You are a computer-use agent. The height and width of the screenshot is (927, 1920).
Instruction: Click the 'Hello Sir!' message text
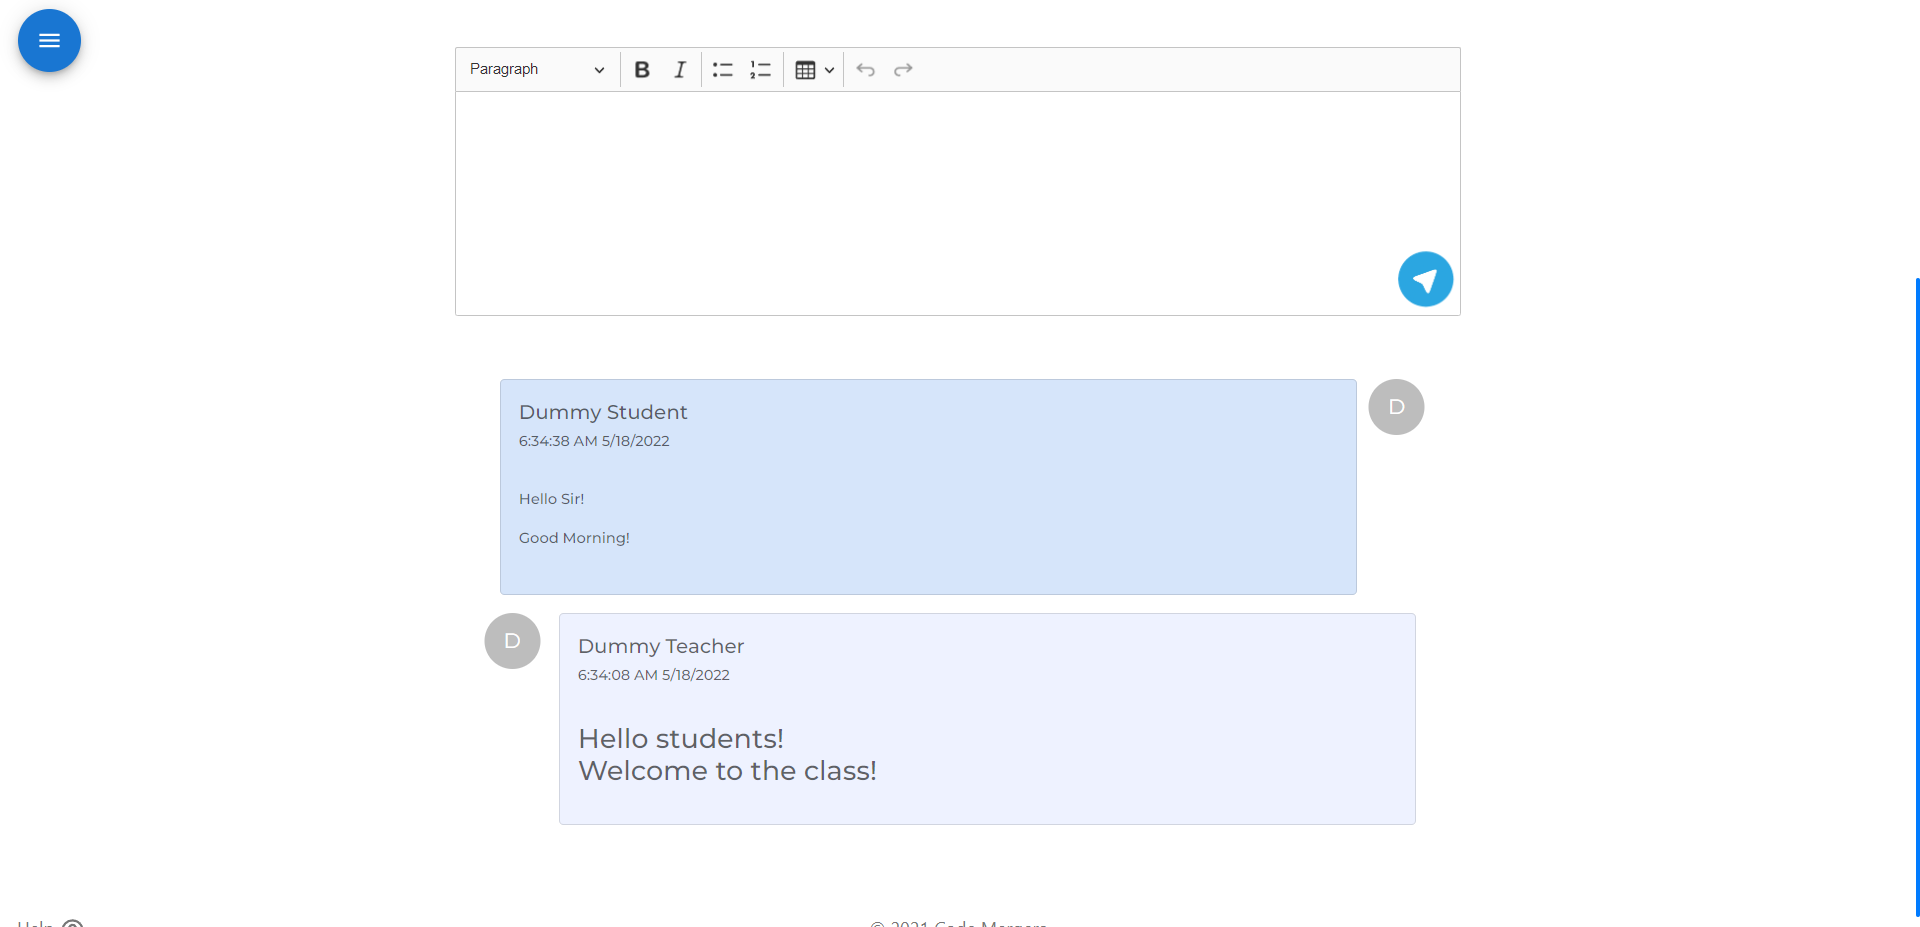click(x=551, y=499)
